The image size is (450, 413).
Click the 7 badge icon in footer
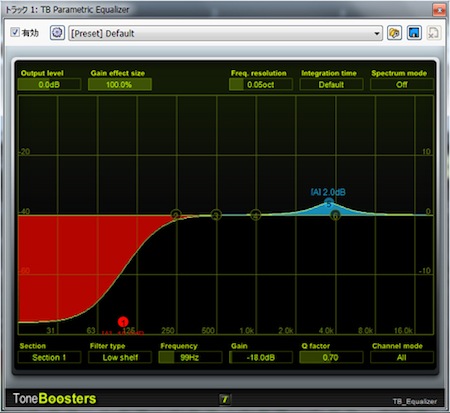click(225, 399)
